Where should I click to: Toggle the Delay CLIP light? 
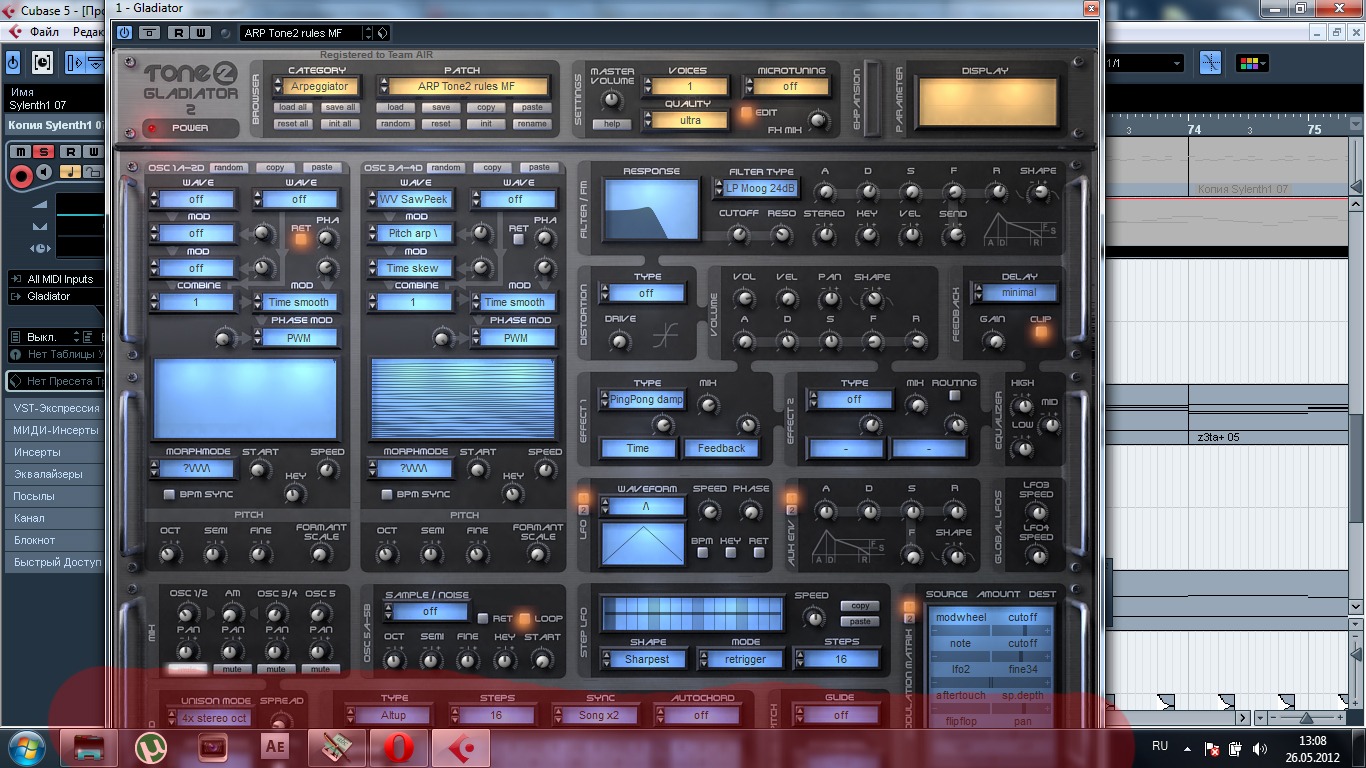coord(1041,333)
